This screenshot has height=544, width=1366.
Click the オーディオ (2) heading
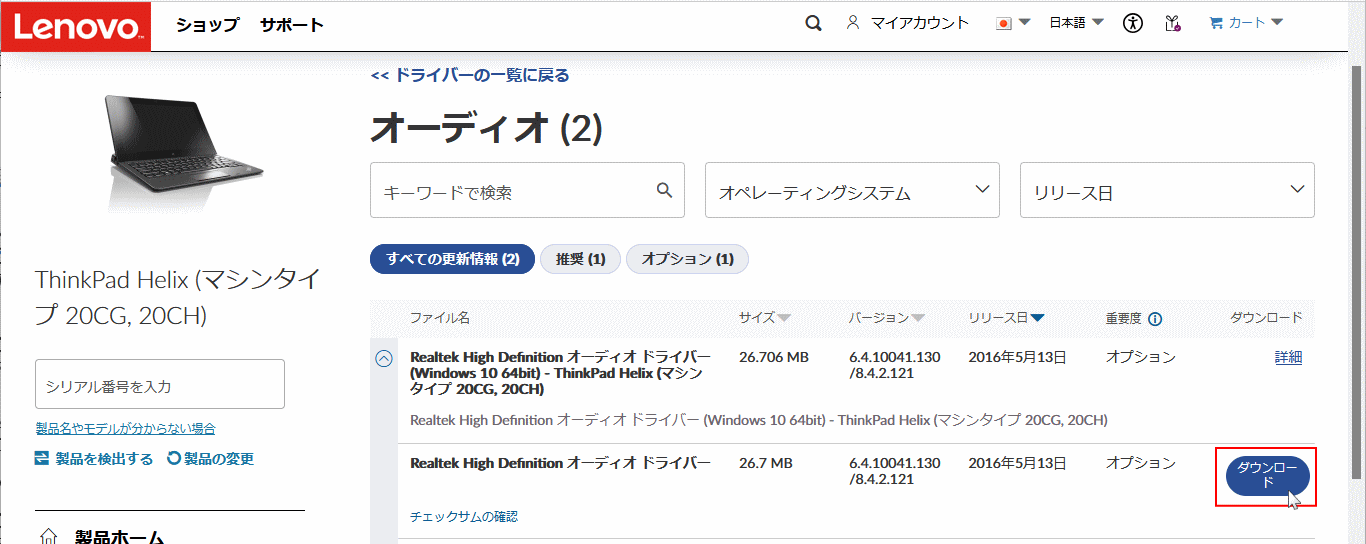pos(487,127)
